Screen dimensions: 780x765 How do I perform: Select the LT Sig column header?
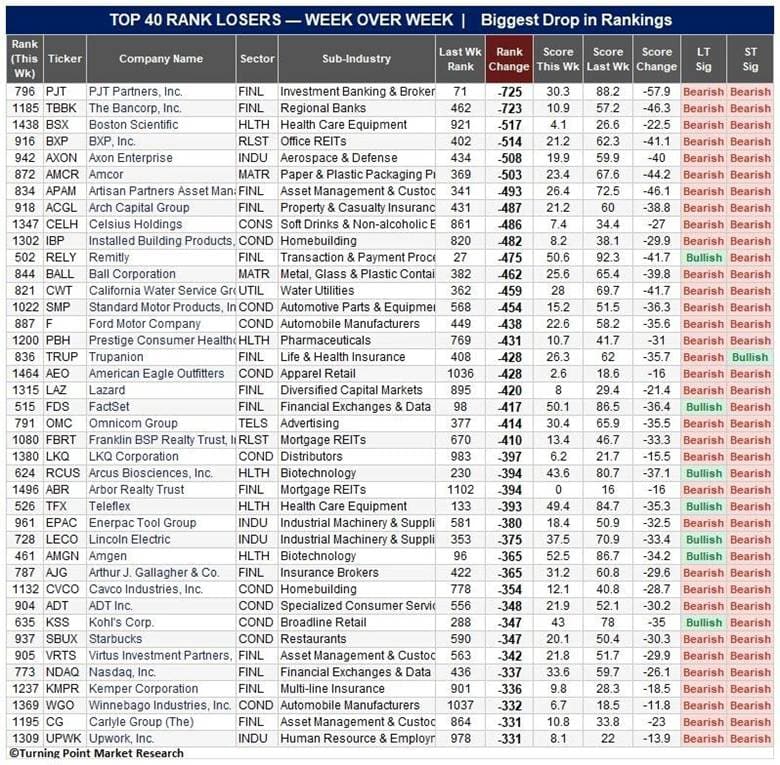point(703,59)
